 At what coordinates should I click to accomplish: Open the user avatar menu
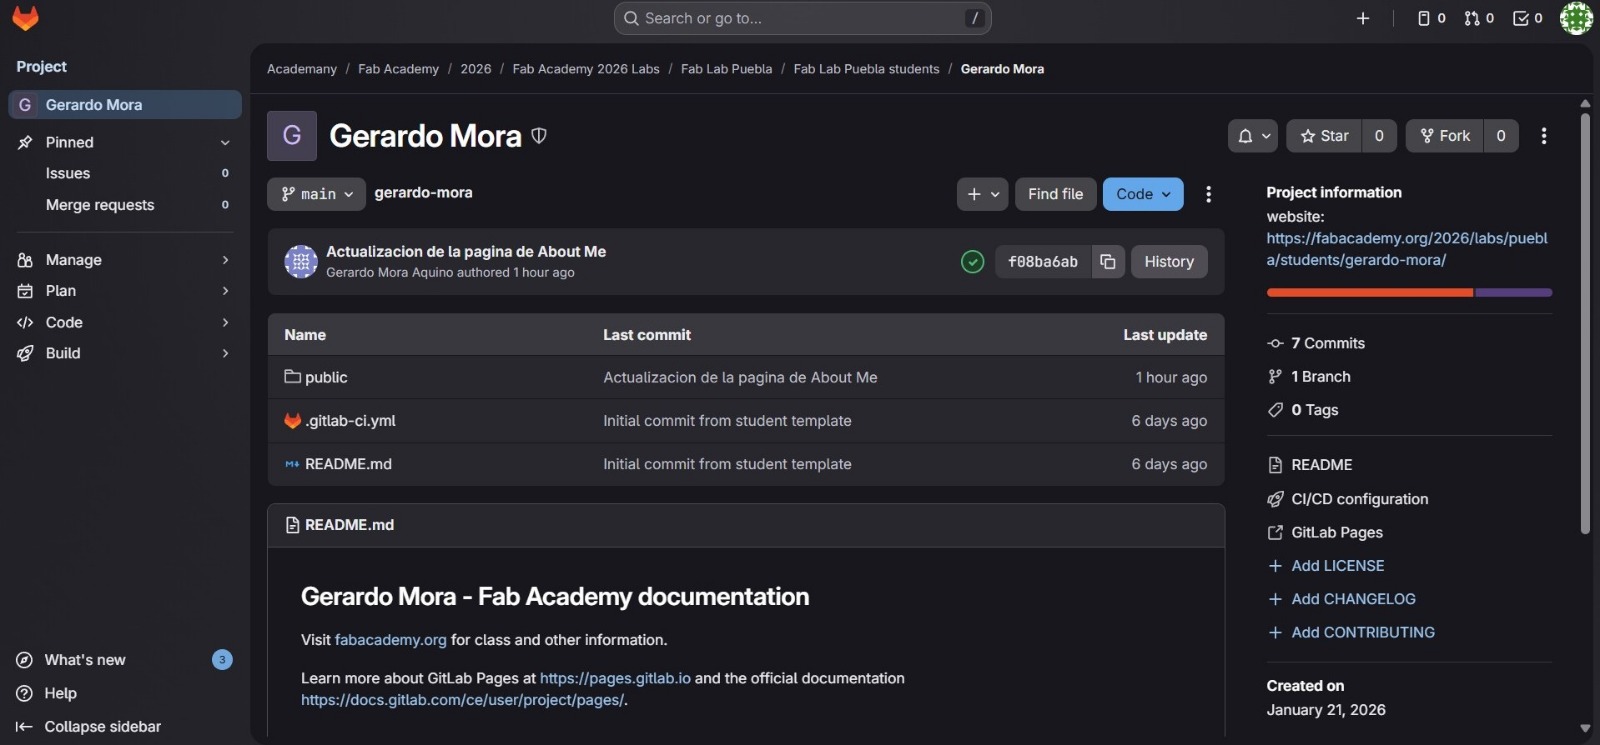(x=1576, y=18)
